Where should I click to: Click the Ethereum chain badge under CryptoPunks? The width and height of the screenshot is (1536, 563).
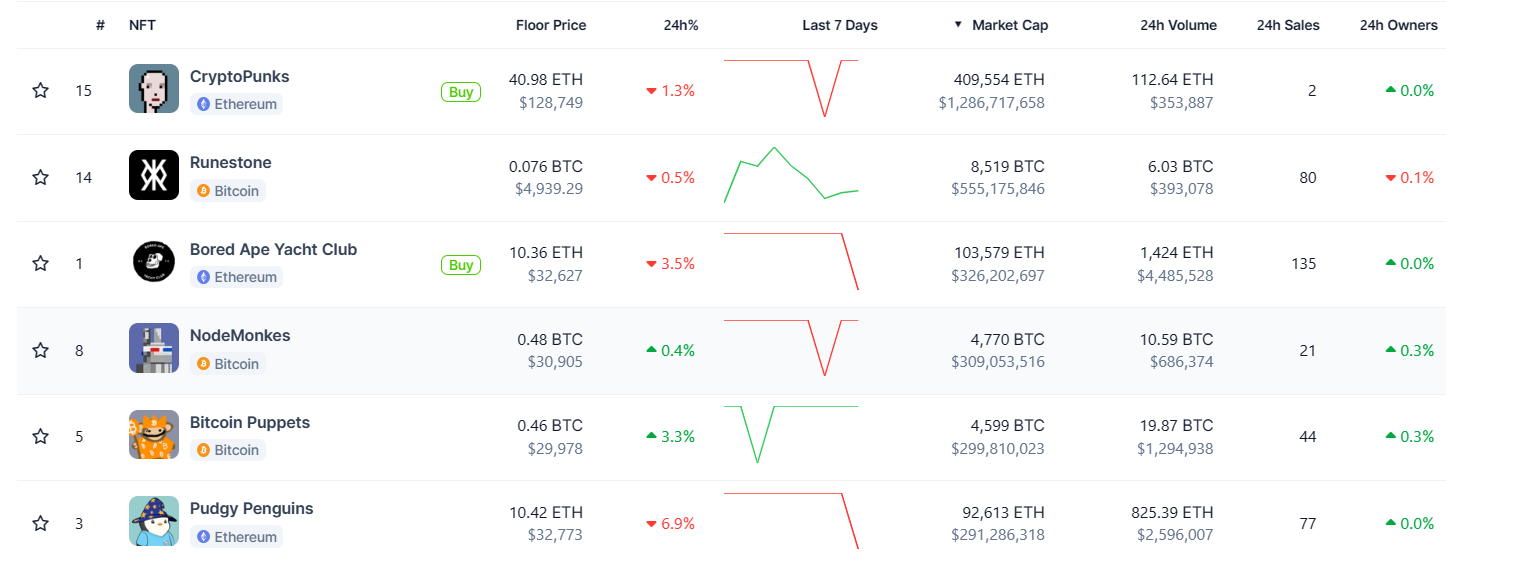[x=237, y=104]
